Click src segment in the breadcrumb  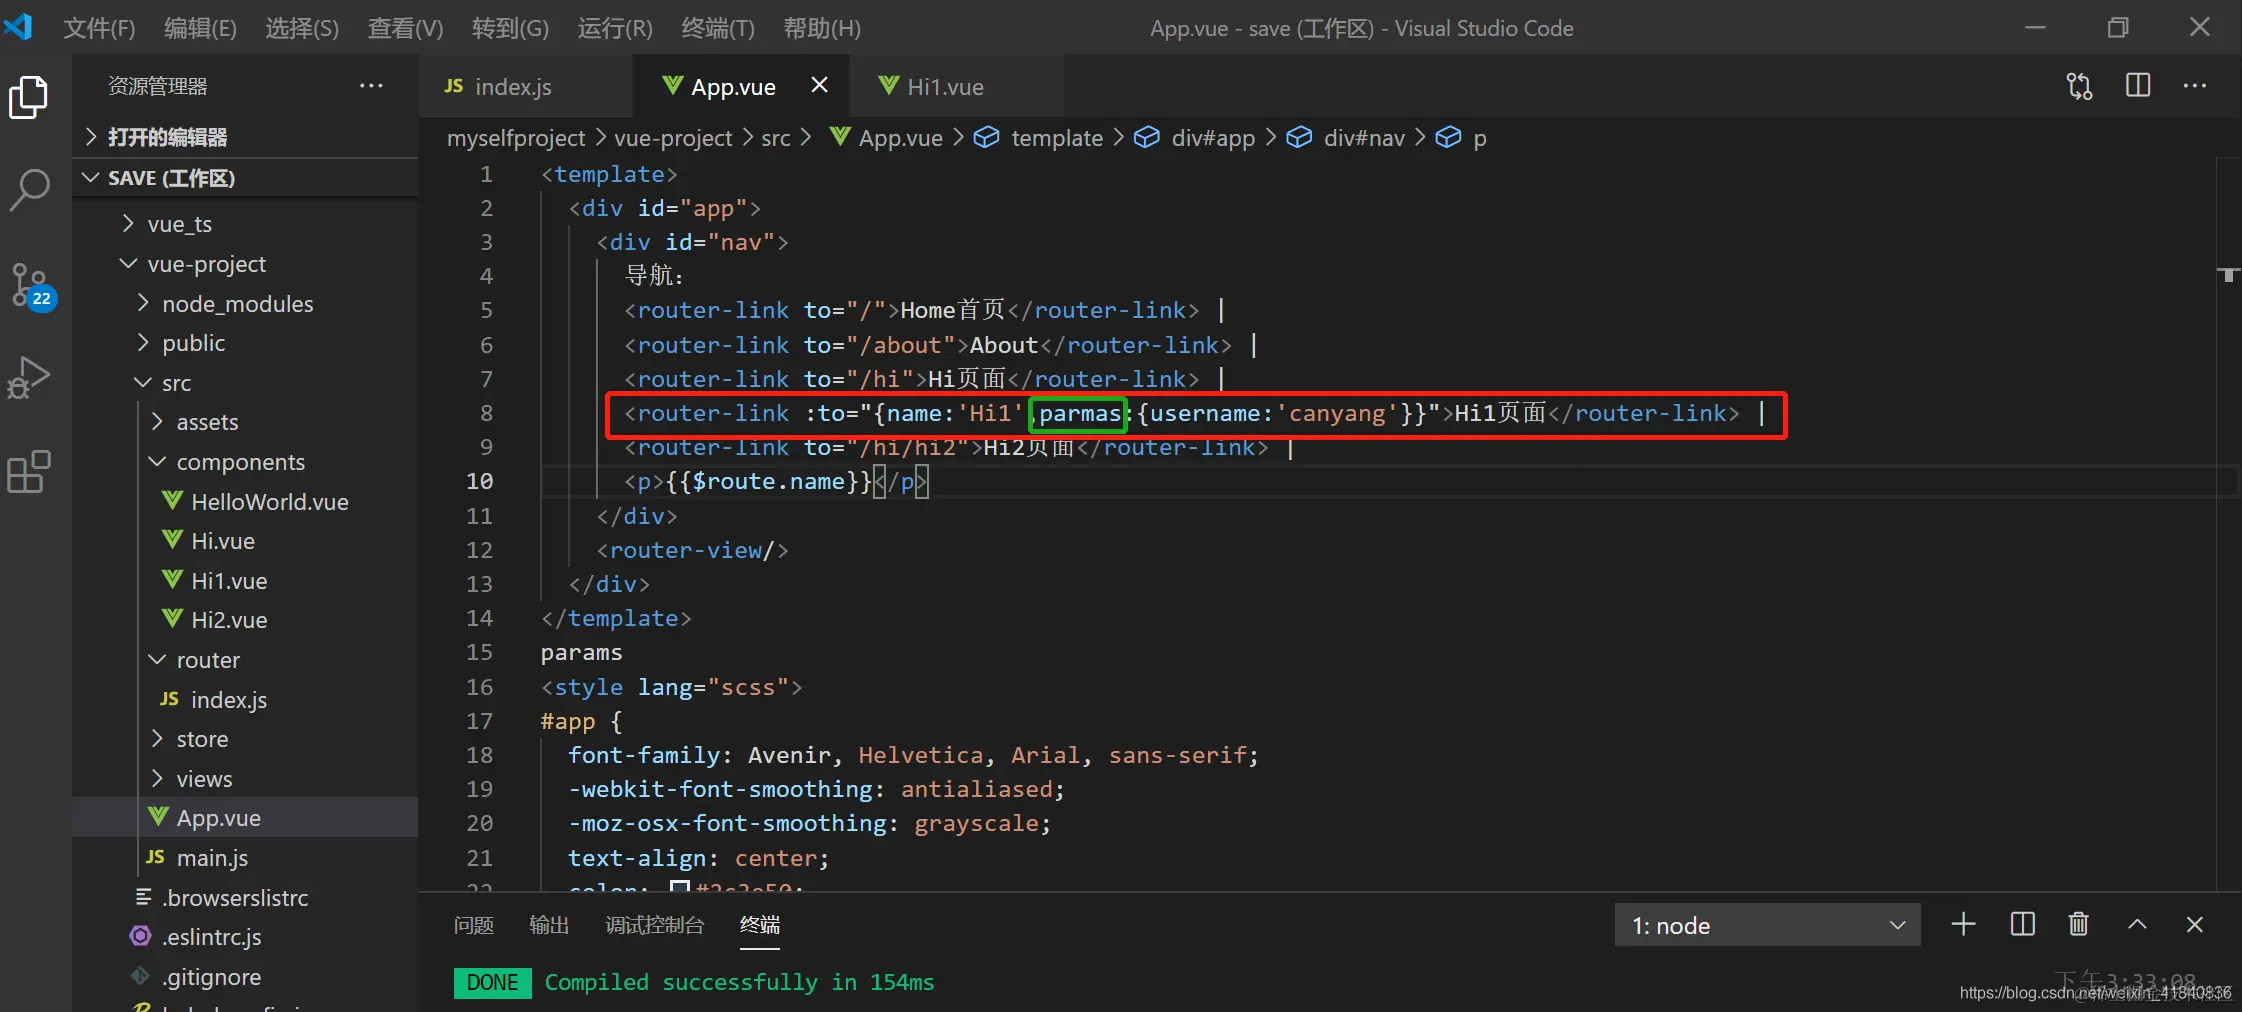click(776, 138)
